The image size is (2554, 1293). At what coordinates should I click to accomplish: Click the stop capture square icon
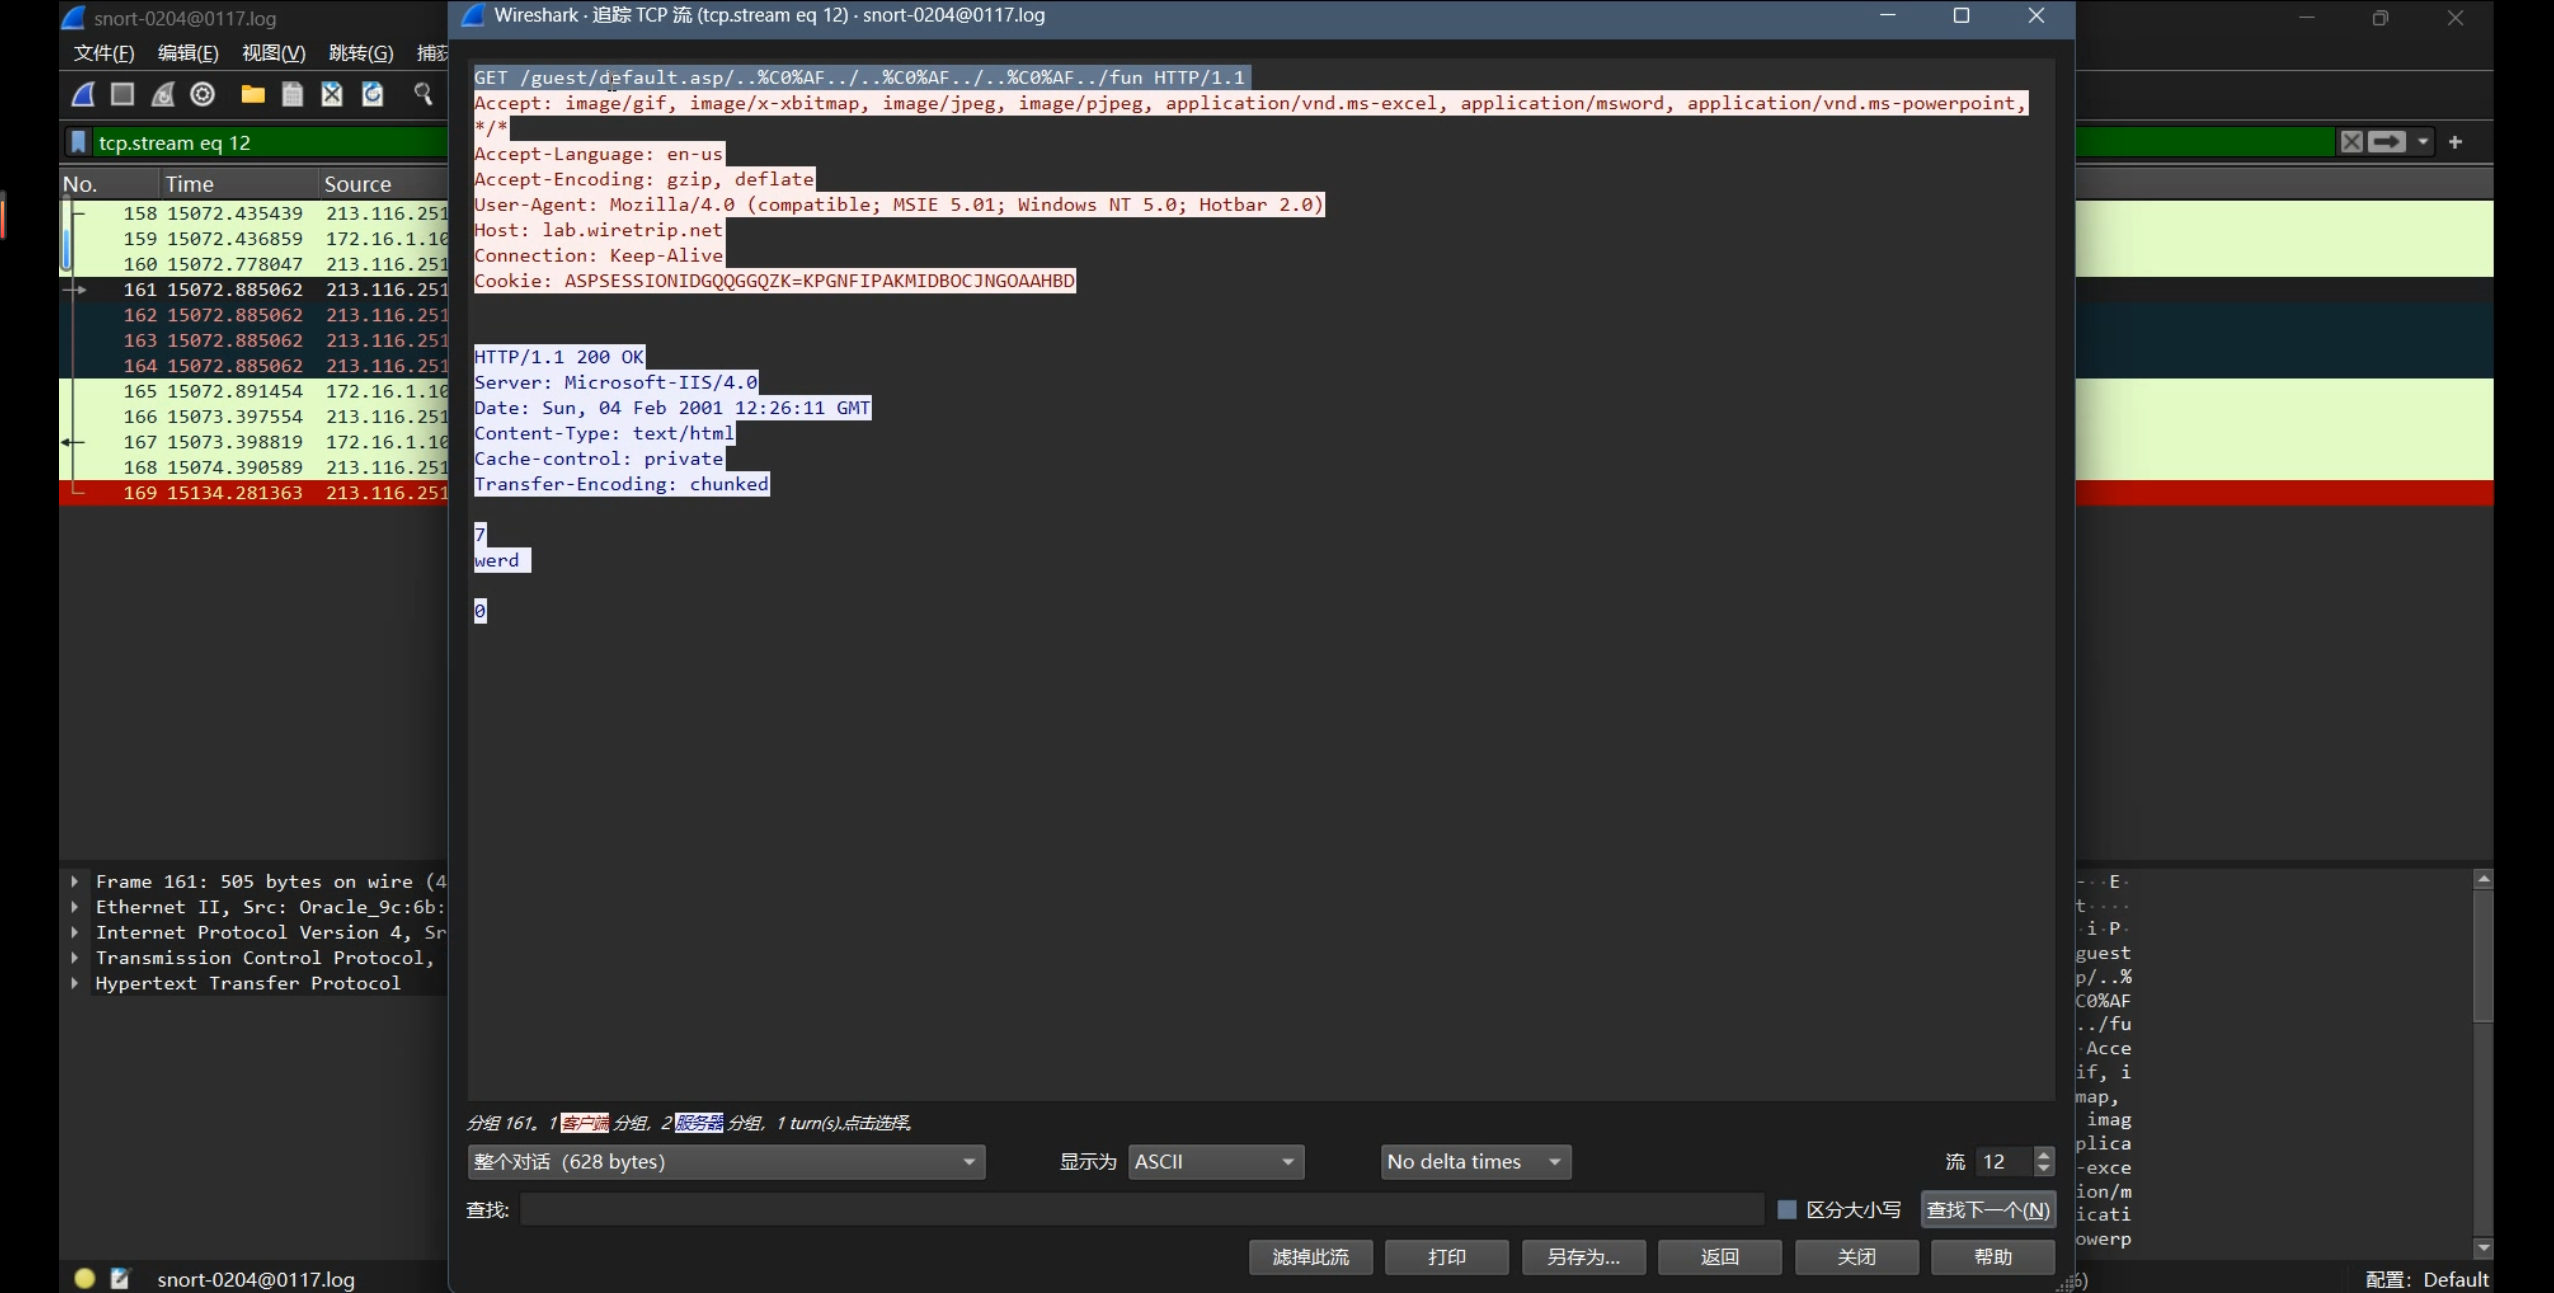coord(123,94)
